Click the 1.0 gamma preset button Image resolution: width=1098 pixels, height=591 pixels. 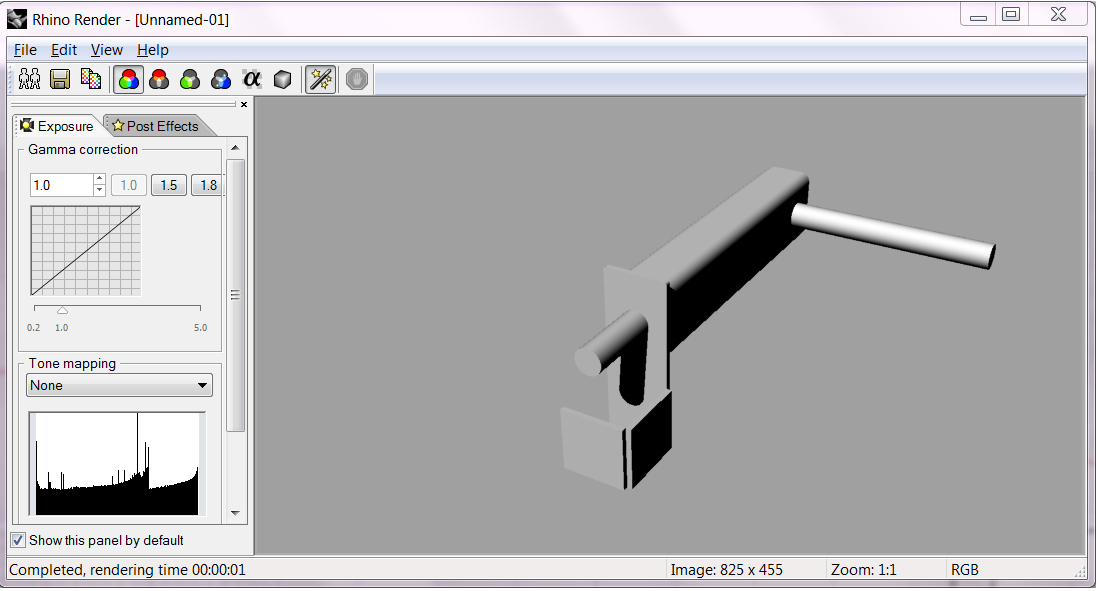[x=129, y=185]
